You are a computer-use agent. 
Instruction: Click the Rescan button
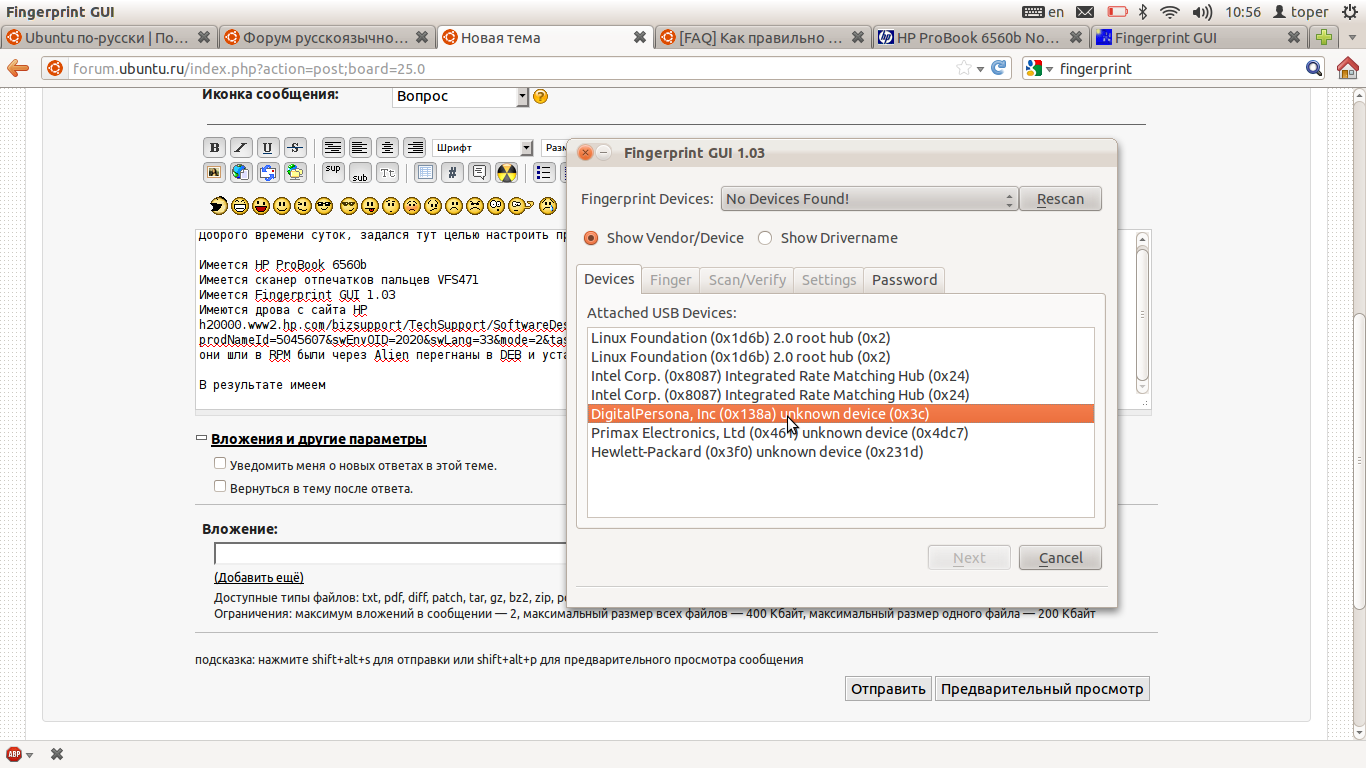[x=1060, y=199]
